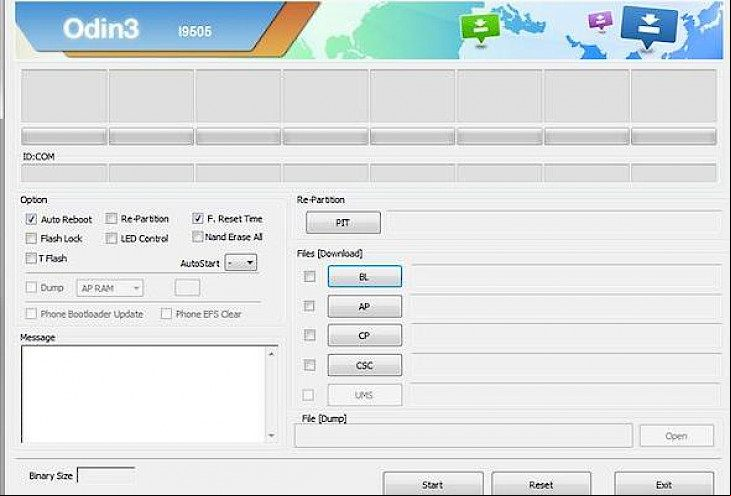Image resolution: width=731 pixels, height=496 pixels.
Task: Enable the Flash Lock checkbox
Action: [31, 238]
